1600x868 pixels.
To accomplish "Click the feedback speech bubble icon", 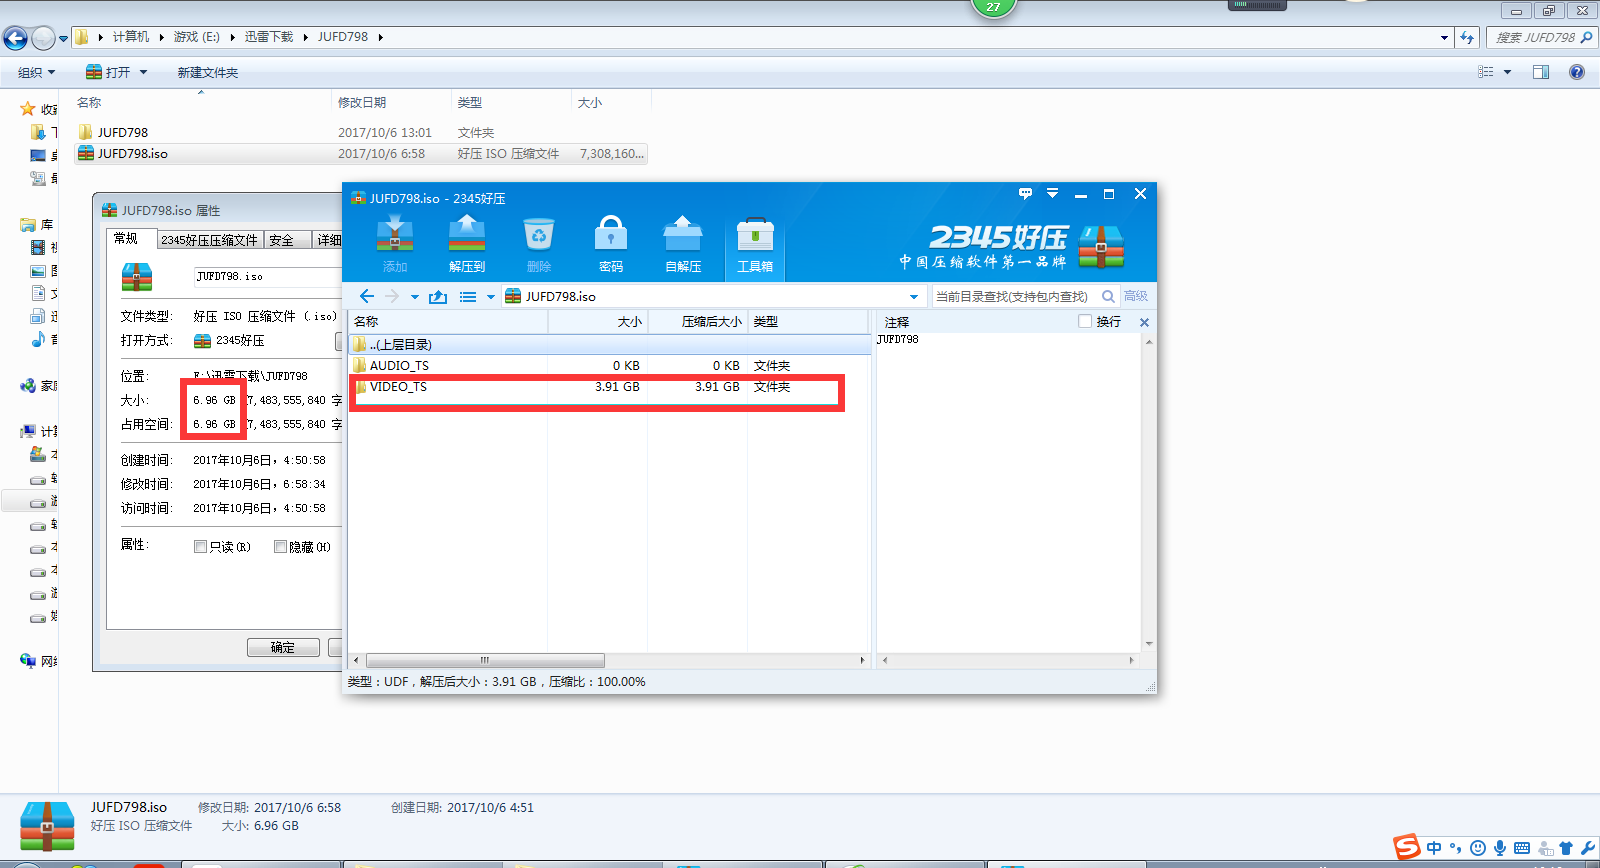I will [x=1025, y=193].
